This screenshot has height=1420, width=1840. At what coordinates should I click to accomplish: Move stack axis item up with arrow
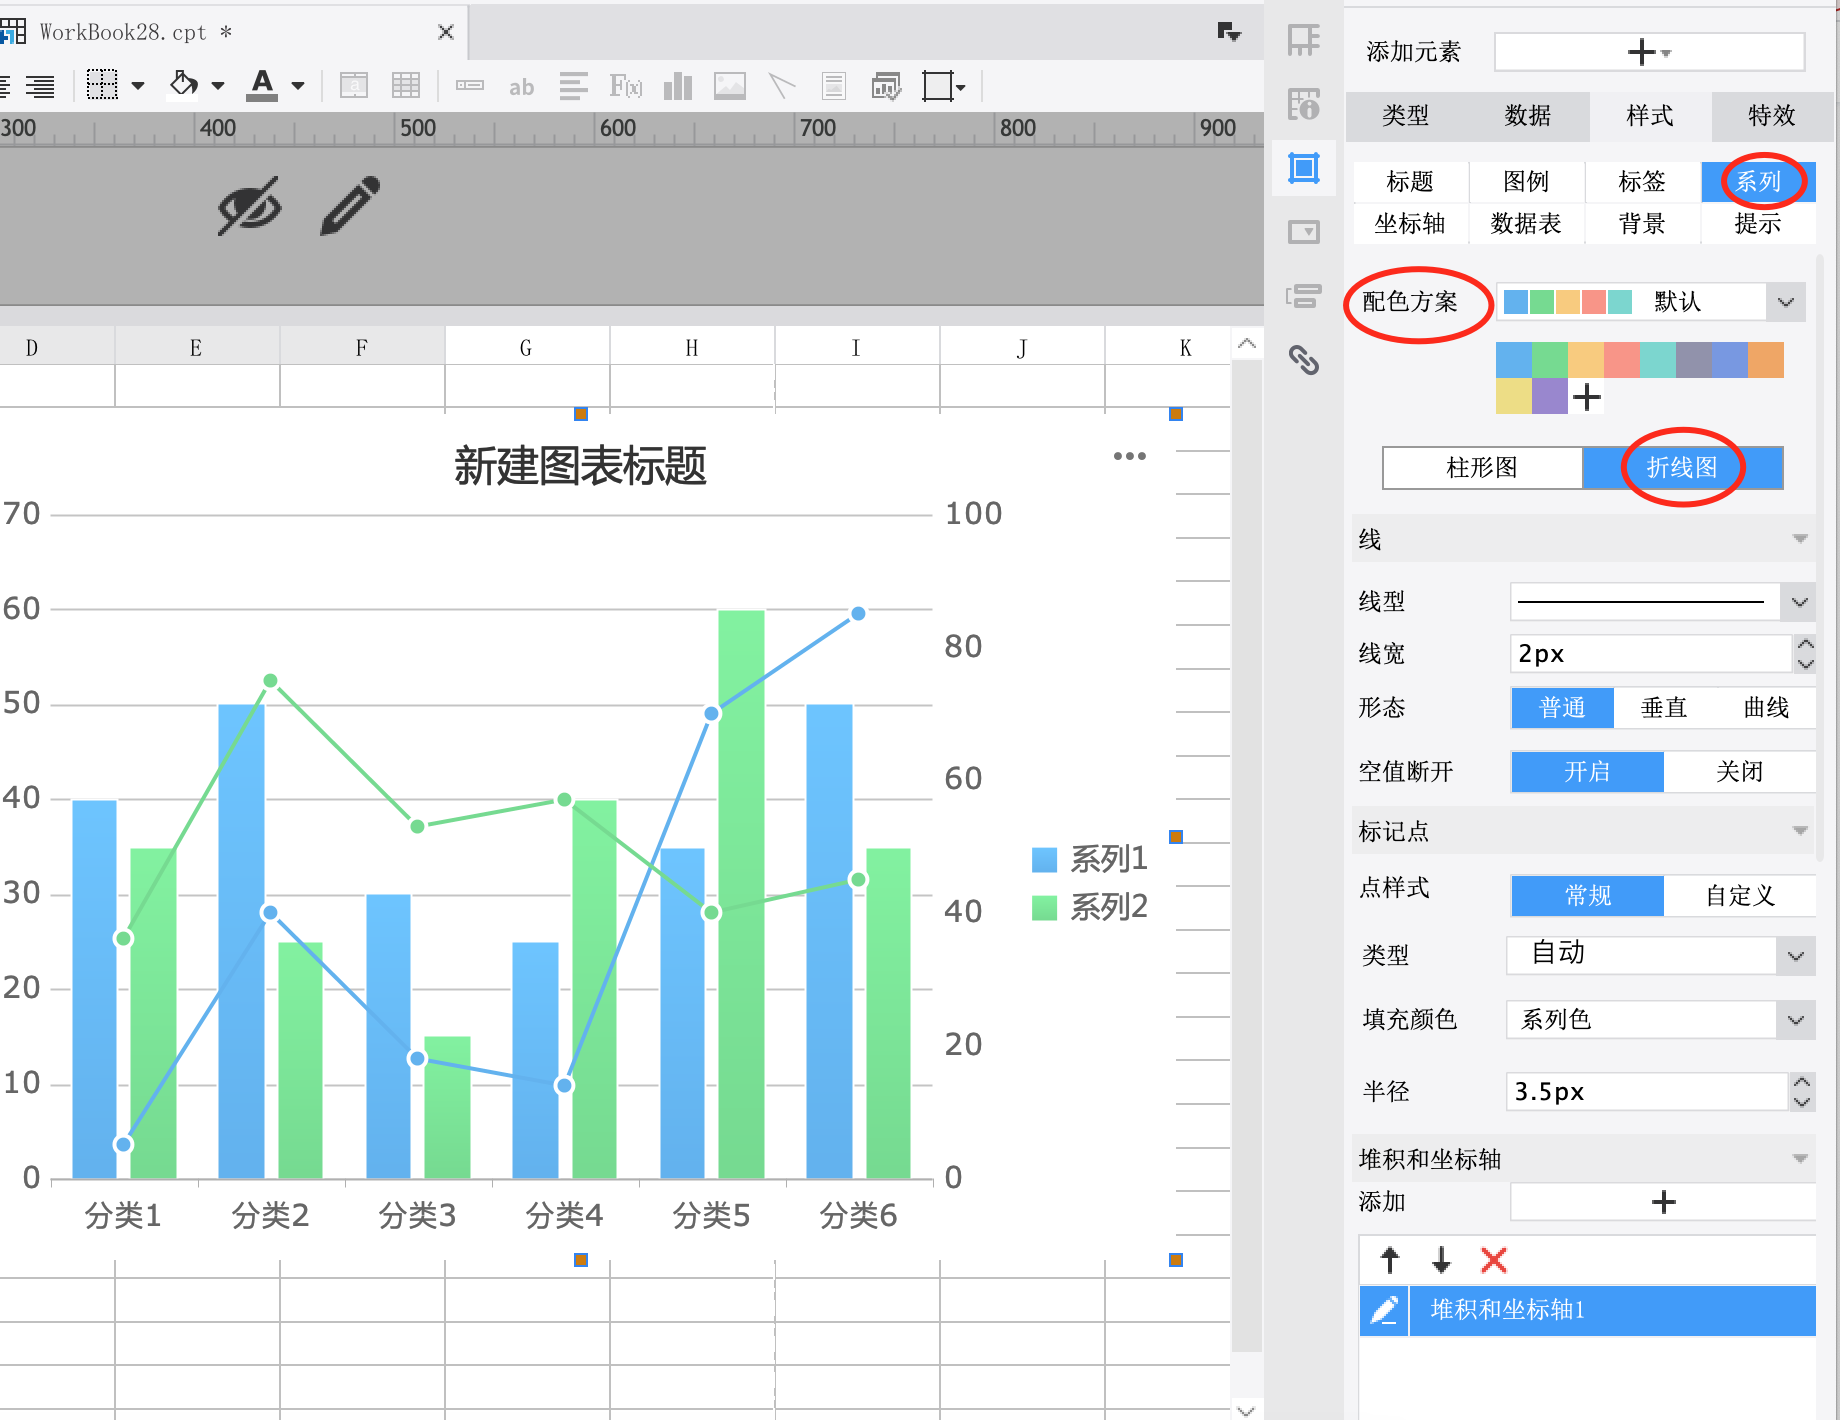point(1390,1260)
